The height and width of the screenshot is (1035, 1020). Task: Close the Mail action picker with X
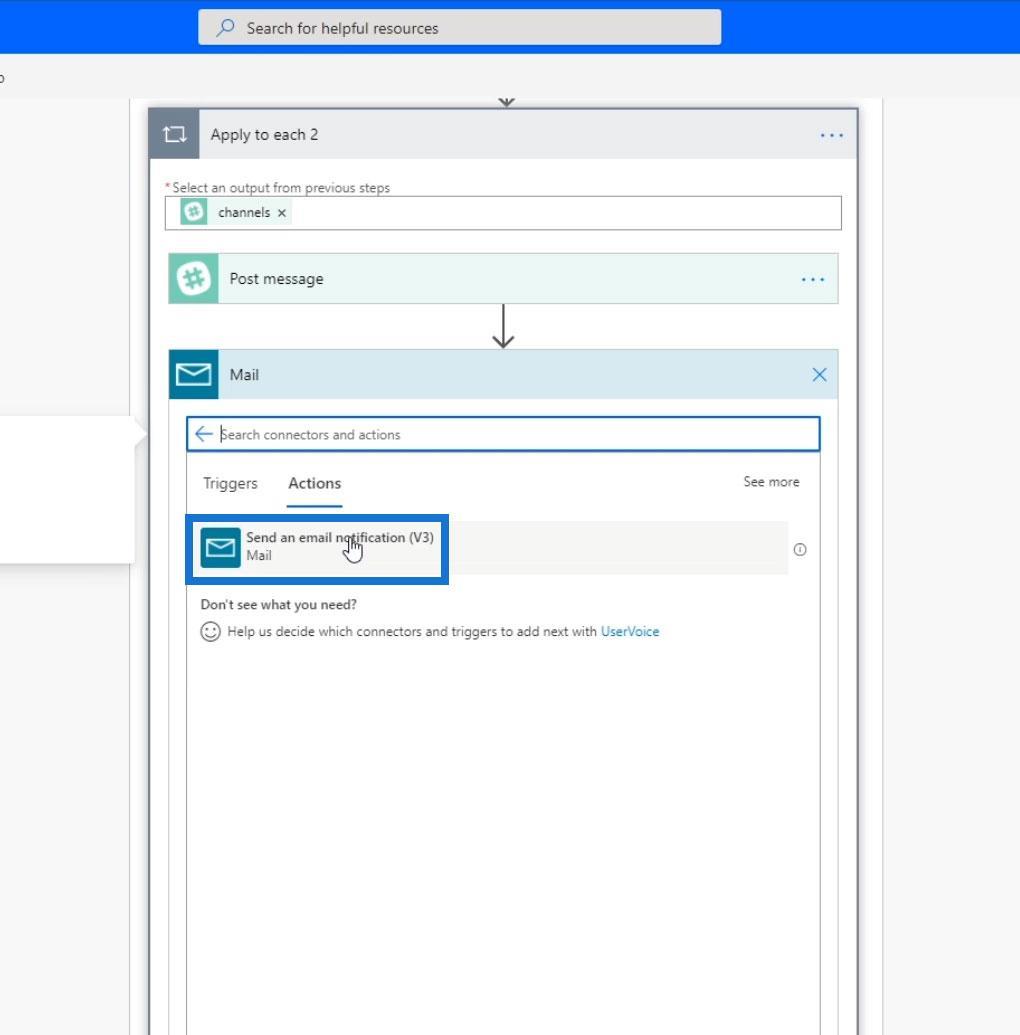(x=819, y=375)
